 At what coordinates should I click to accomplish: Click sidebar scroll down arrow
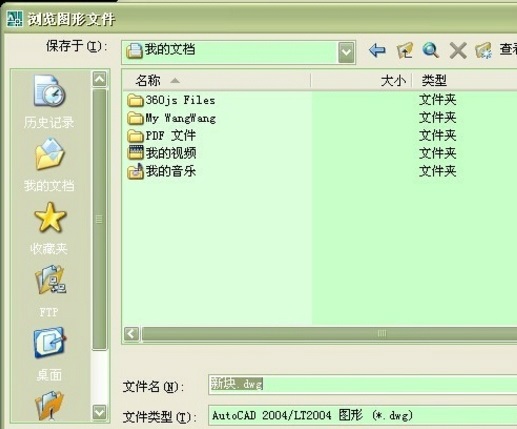tap(99, 413)
